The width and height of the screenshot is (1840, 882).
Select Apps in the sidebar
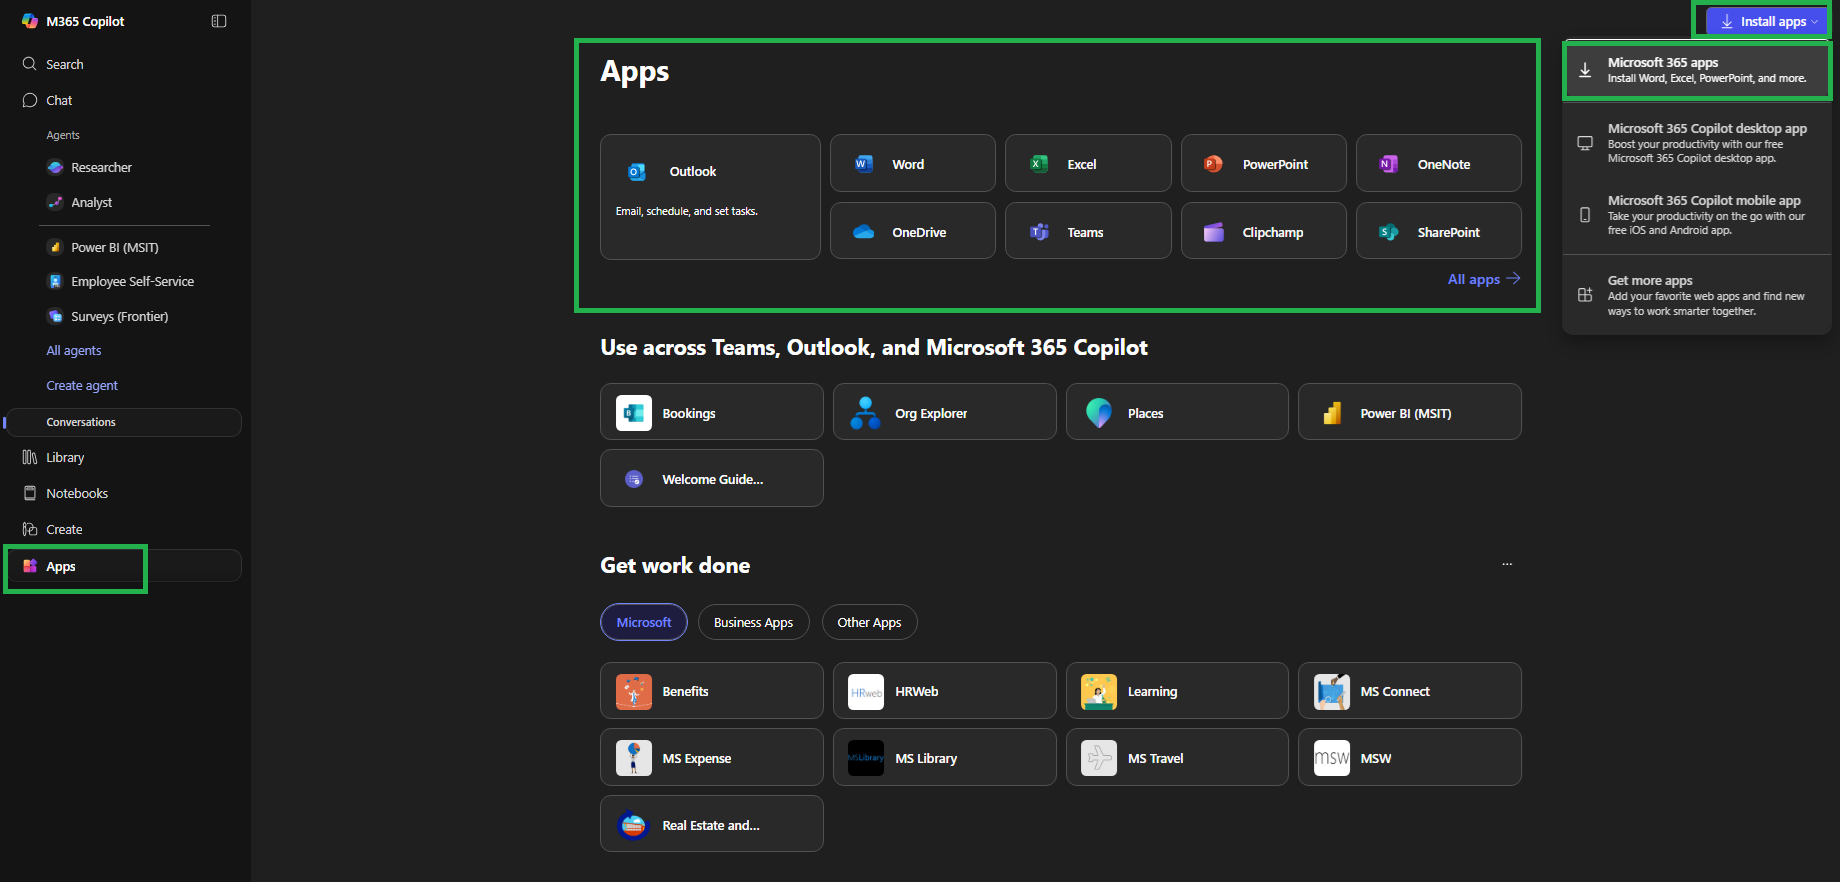[x=124, y=566]
